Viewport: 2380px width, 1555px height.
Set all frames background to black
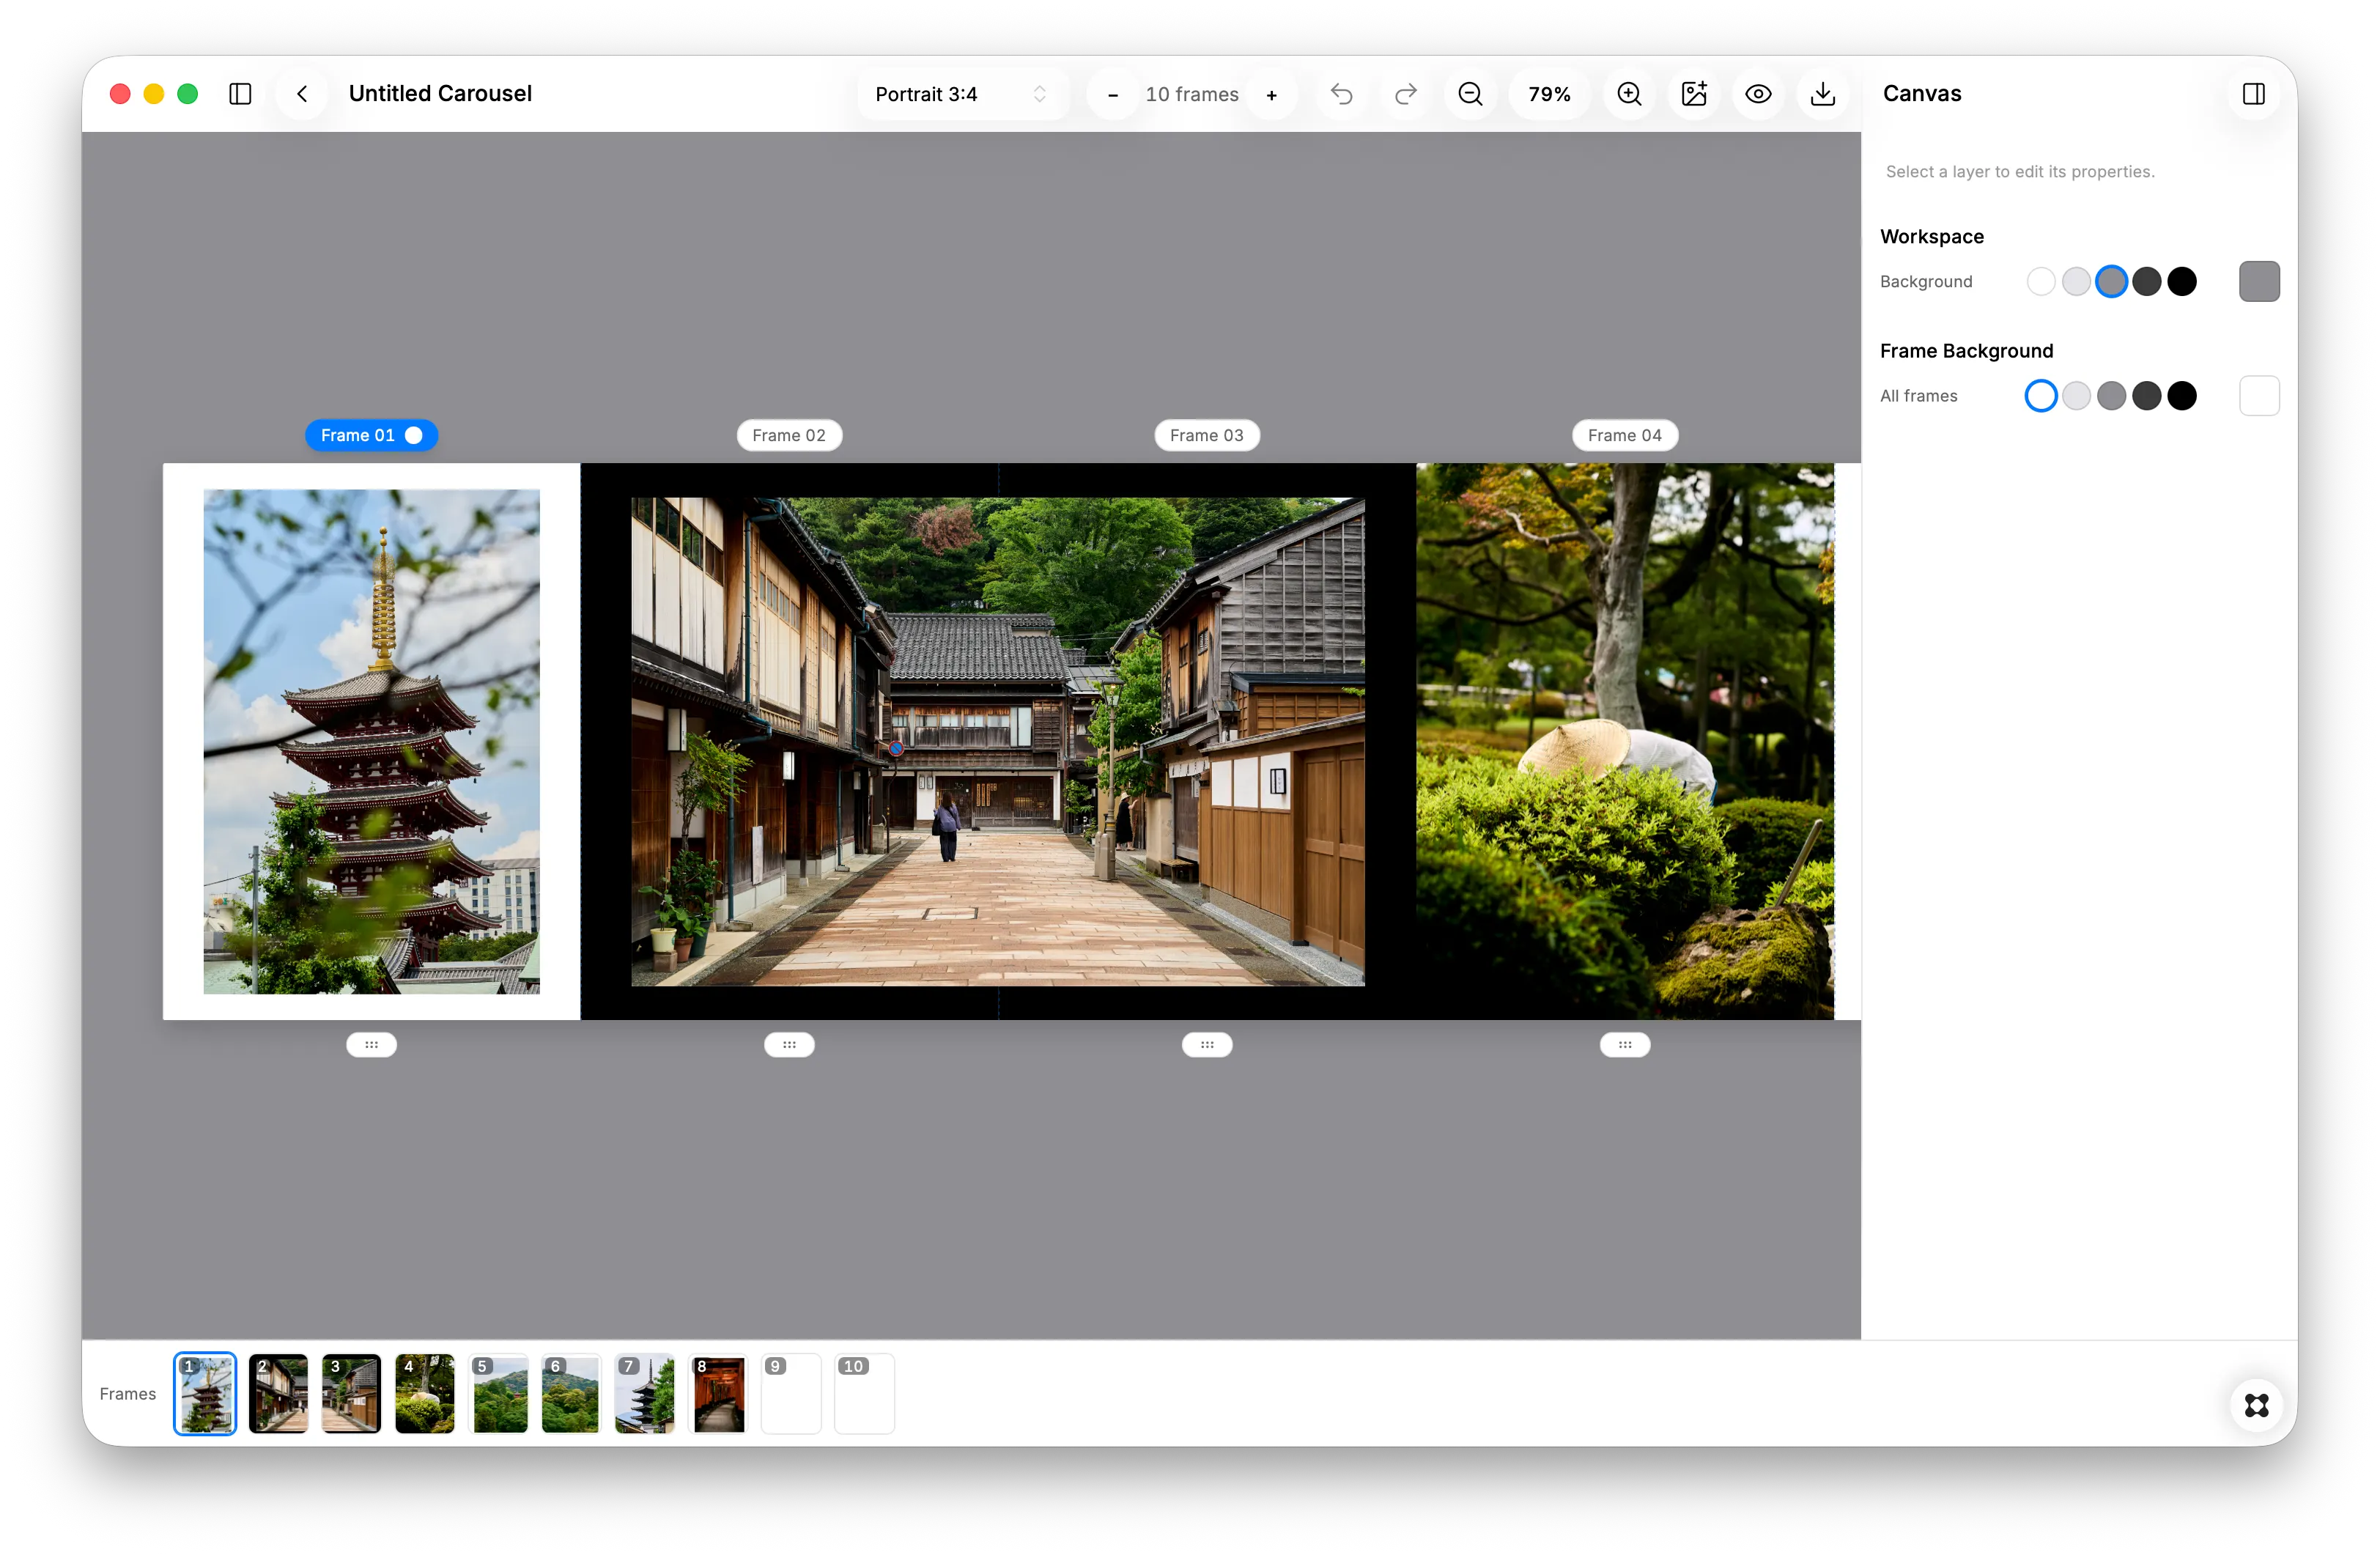(x=2182, y=396)
